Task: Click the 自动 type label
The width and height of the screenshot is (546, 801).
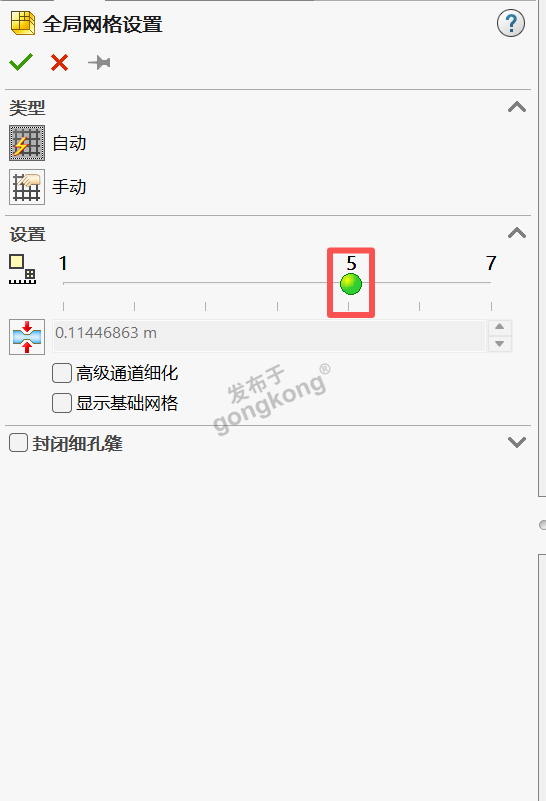Action: click(x=69, y=143)
